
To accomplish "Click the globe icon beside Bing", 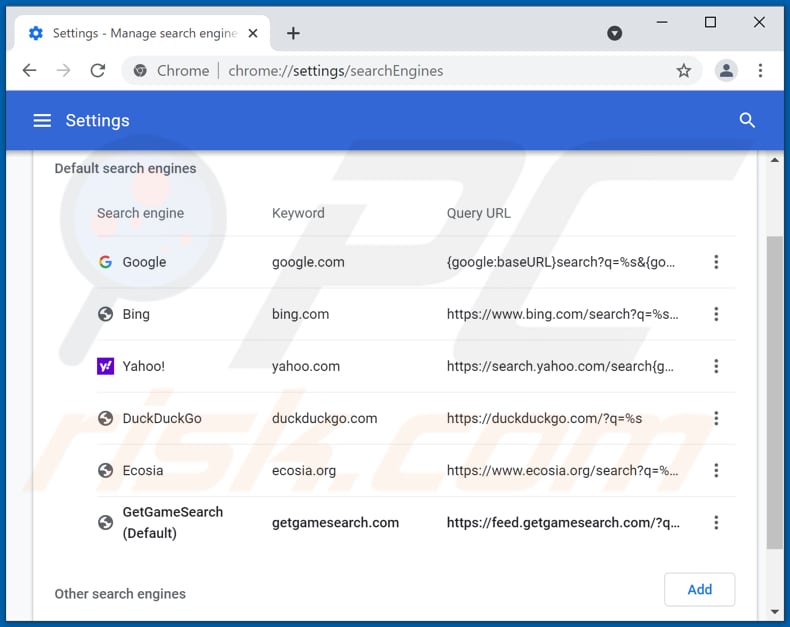I will click(x=105, y=314).
